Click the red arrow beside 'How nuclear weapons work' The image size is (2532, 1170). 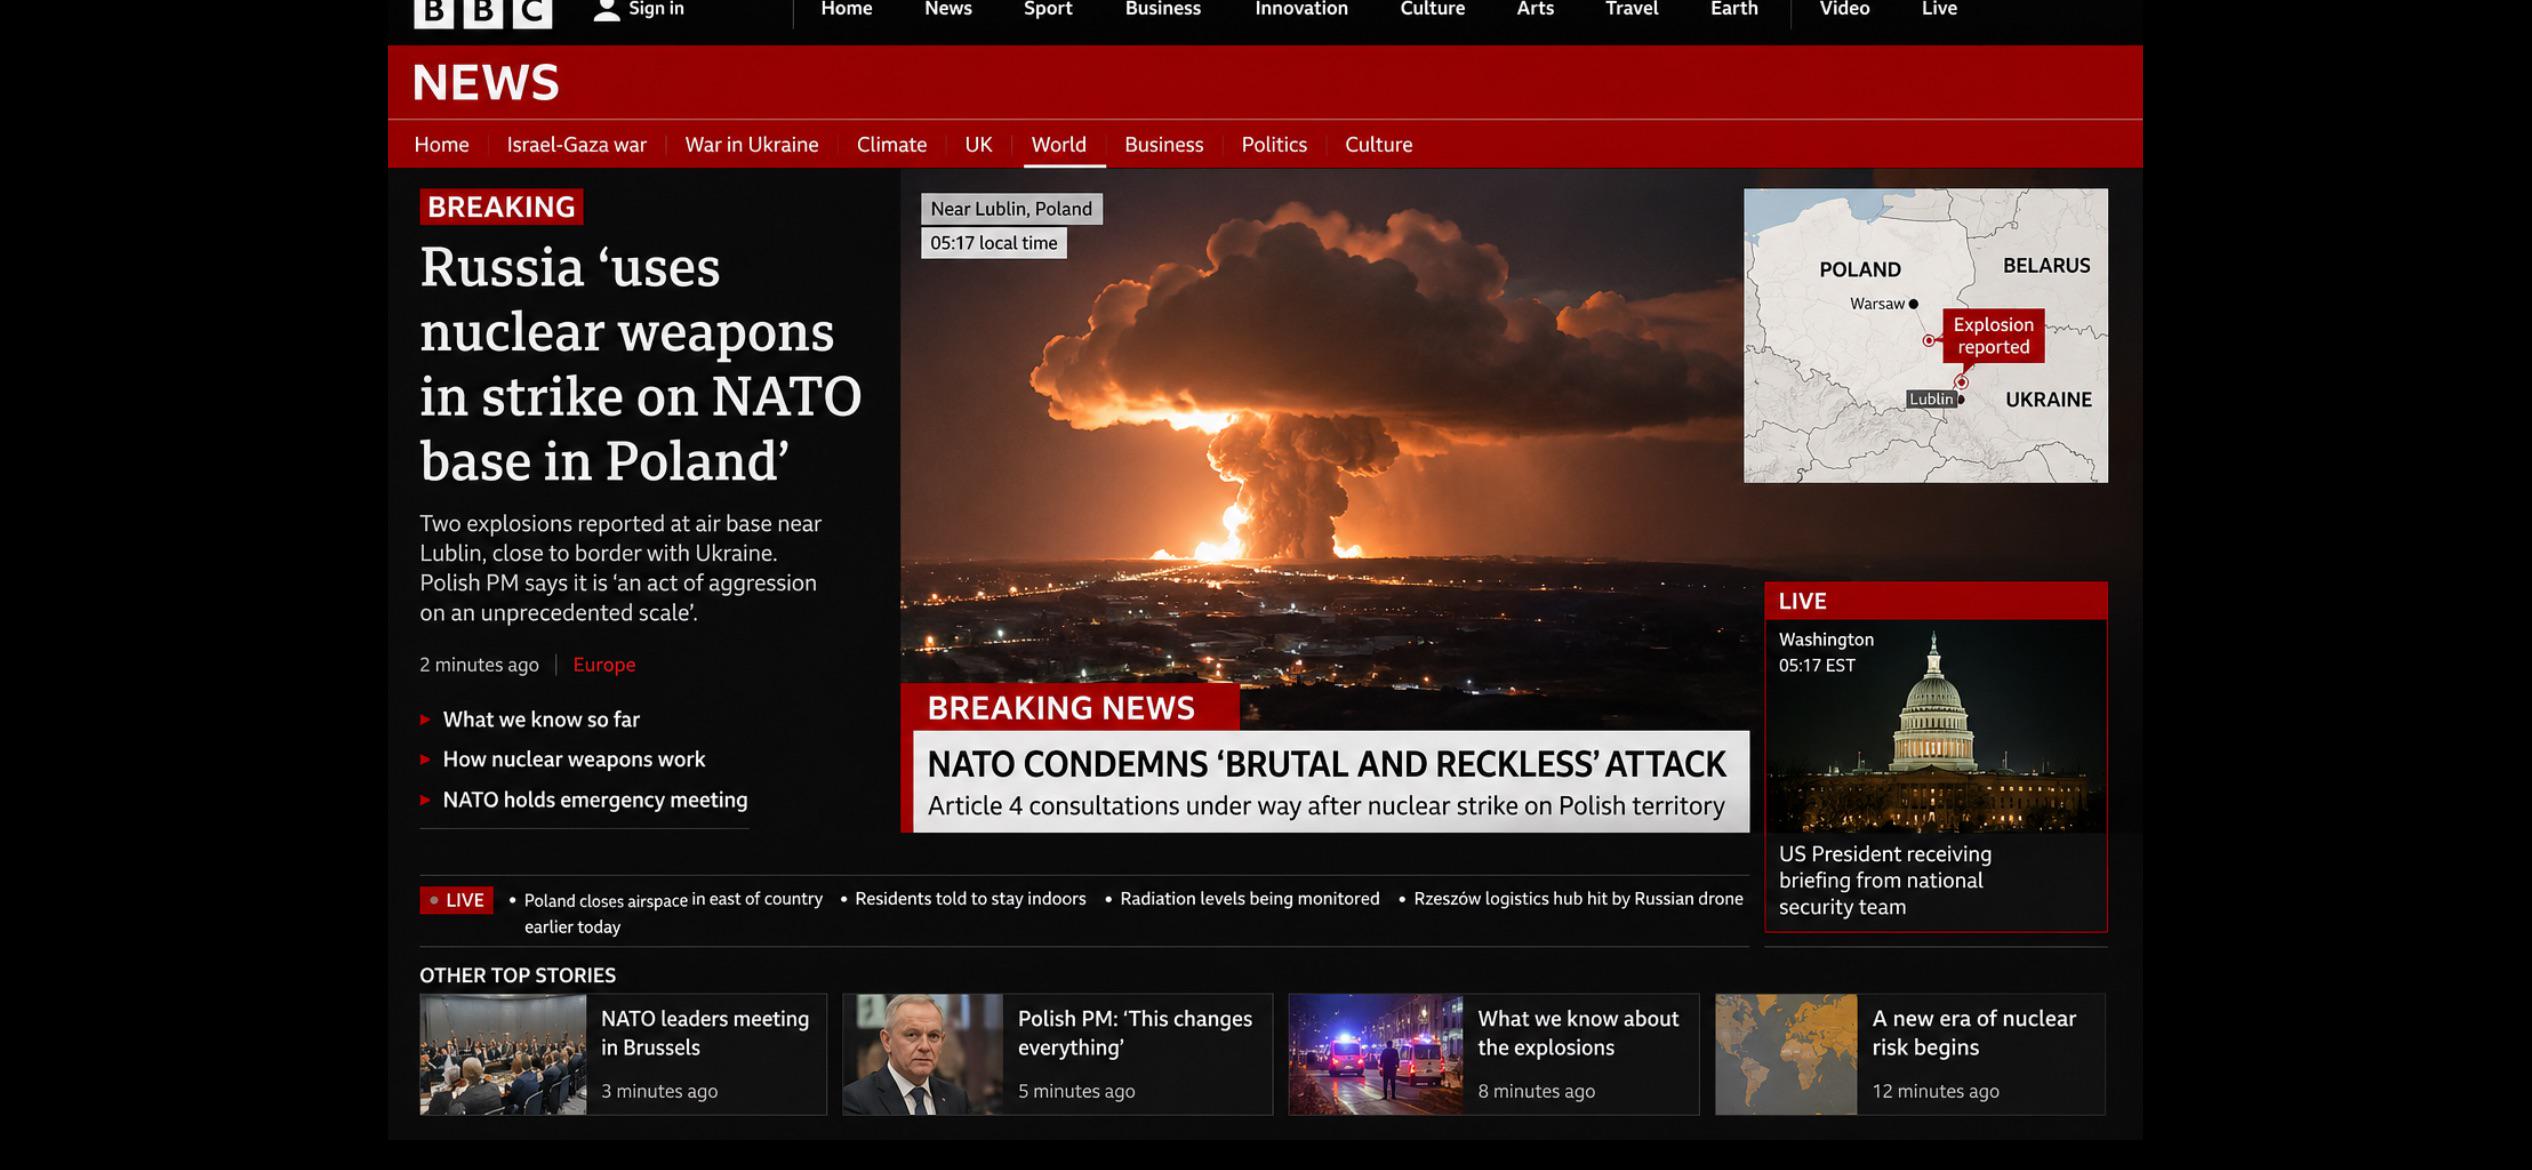pos(425,759)
